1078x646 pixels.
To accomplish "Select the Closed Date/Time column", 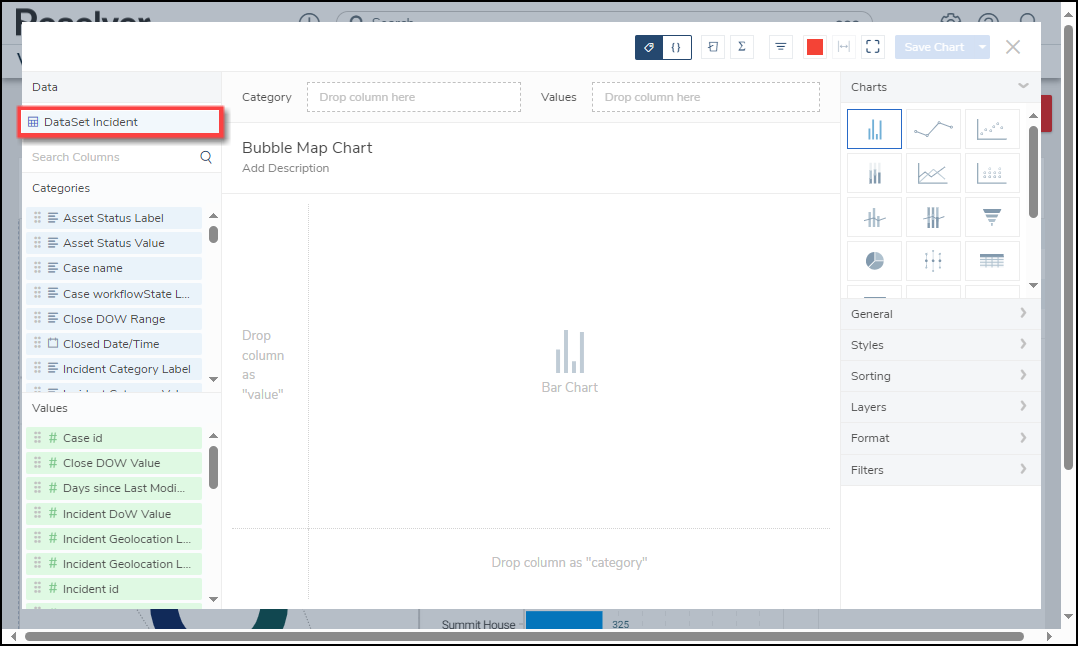I will point(114,344).
